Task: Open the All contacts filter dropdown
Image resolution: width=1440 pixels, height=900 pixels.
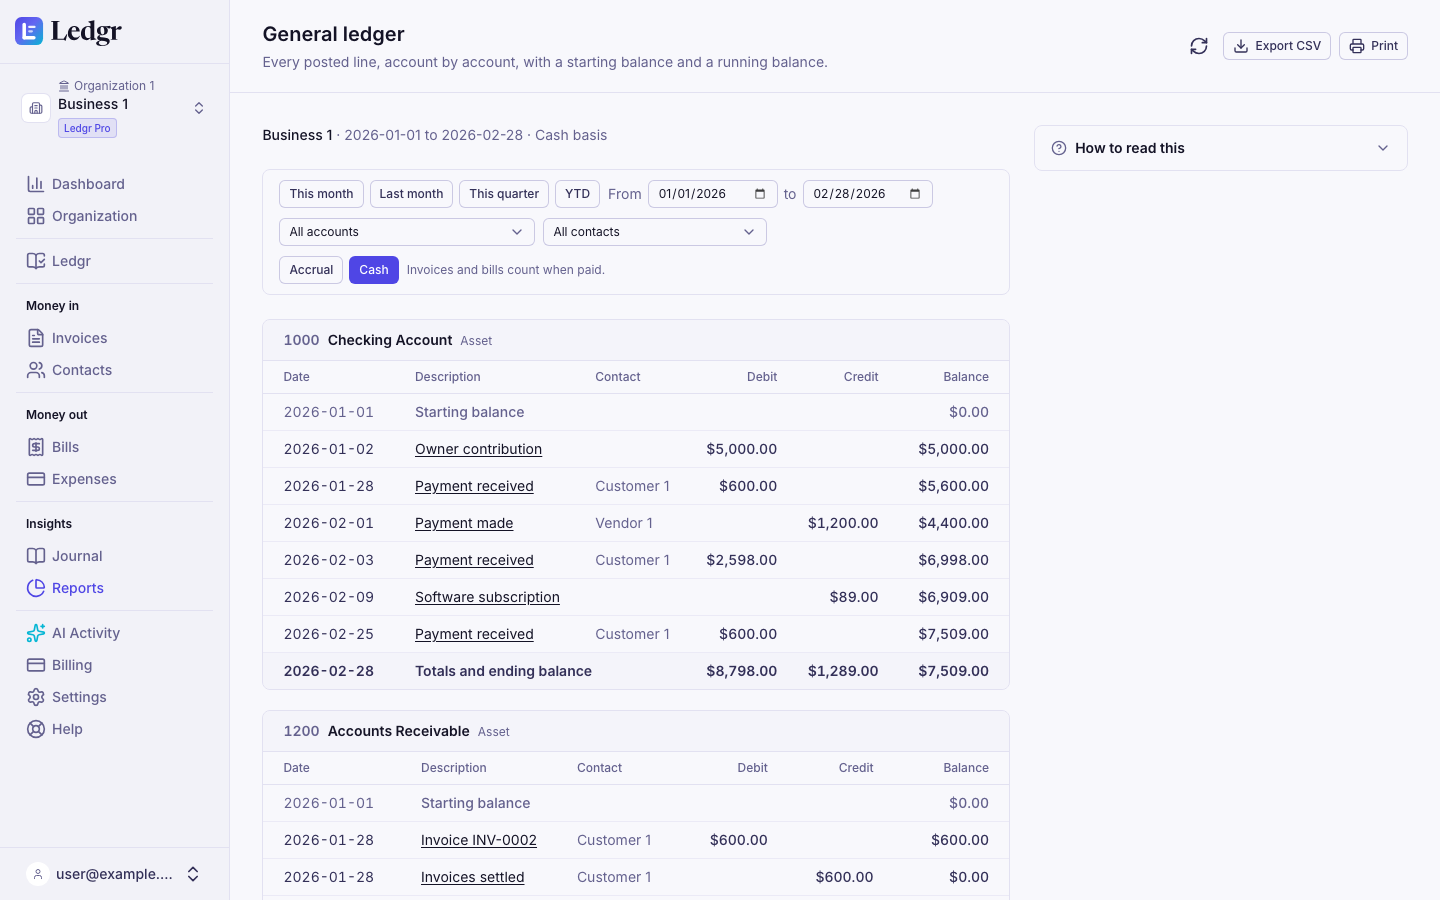Action: coord(655,232)
